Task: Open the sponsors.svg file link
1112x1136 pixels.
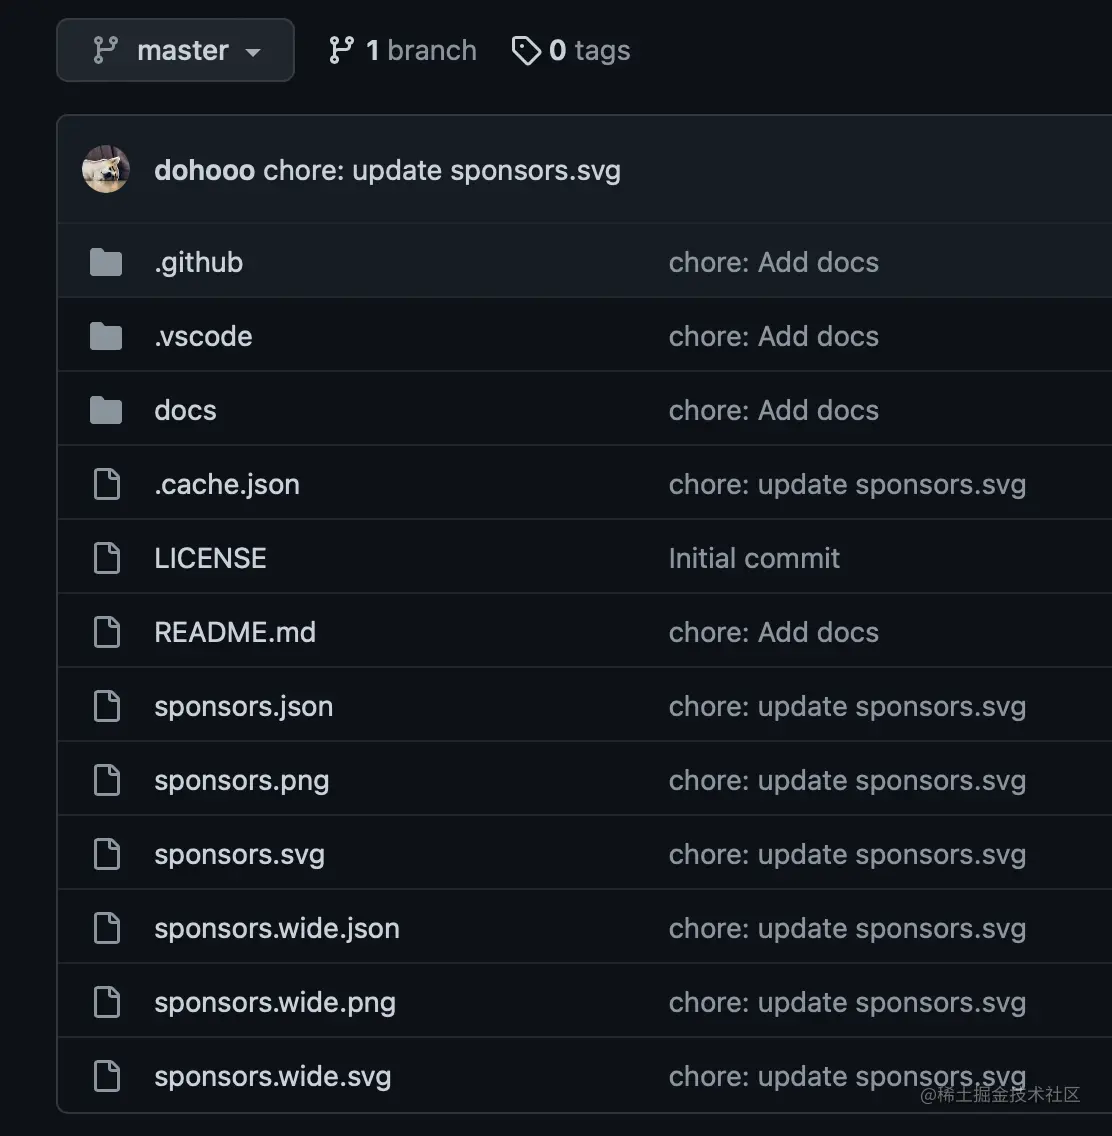Action: click(x=239, y=855)
